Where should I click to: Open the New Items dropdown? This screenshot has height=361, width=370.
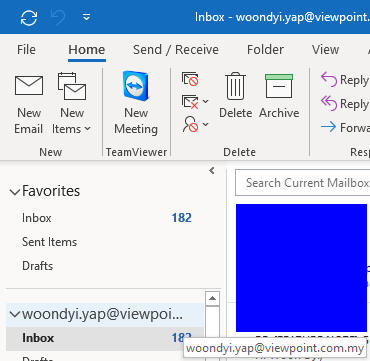pyautogui.click(x=72, y=104)
